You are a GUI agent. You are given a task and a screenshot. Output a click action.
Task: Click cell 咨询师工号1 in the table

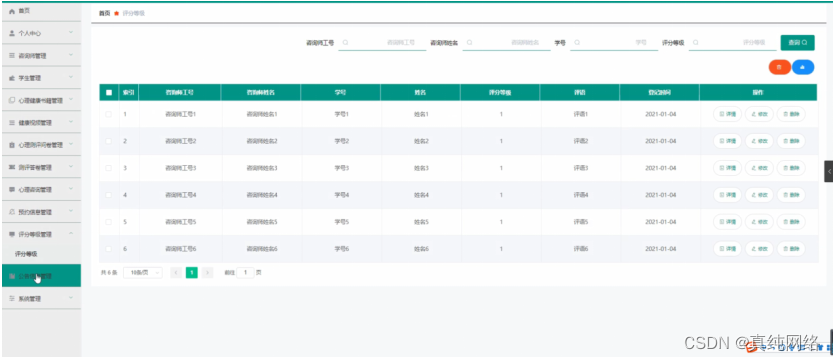click(181, 114)
